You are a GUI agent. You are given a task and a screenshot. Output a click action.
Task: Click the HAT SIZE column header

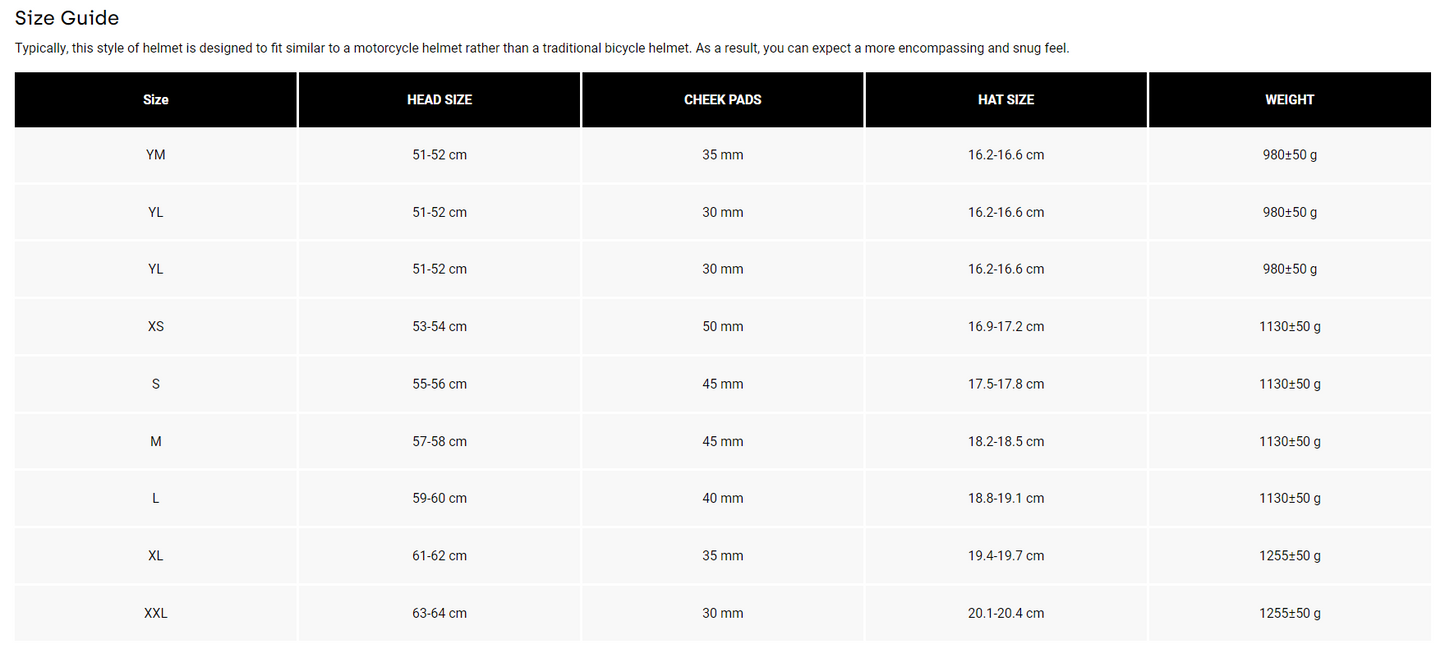pos(1006,100)
